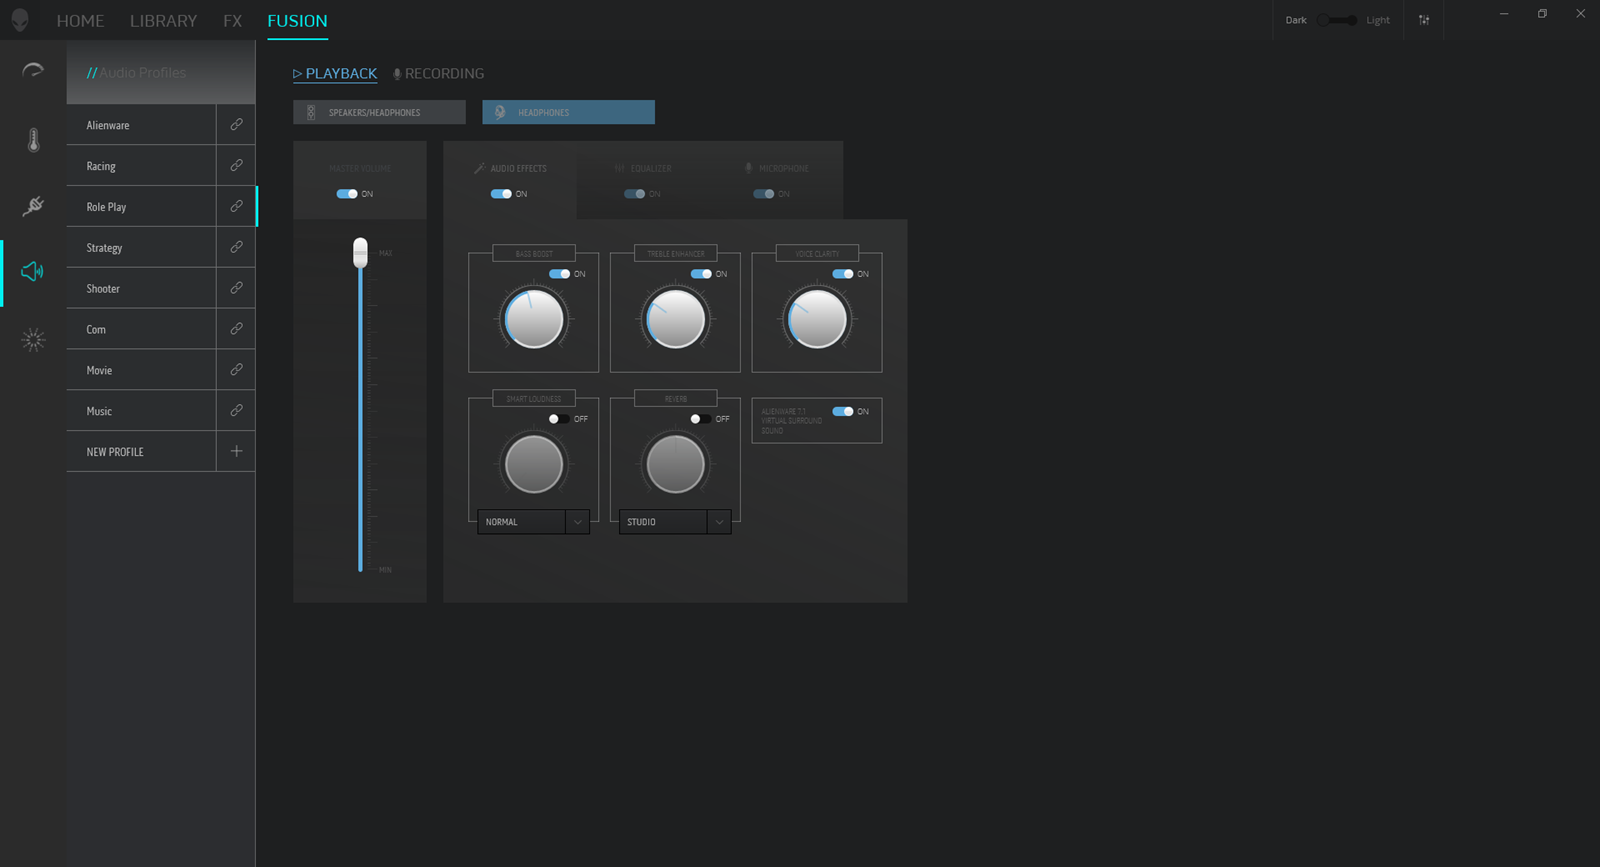Disable the Audio Effects switch
Viewport: 1600px width, 867px height.
[x=501, y=194]
